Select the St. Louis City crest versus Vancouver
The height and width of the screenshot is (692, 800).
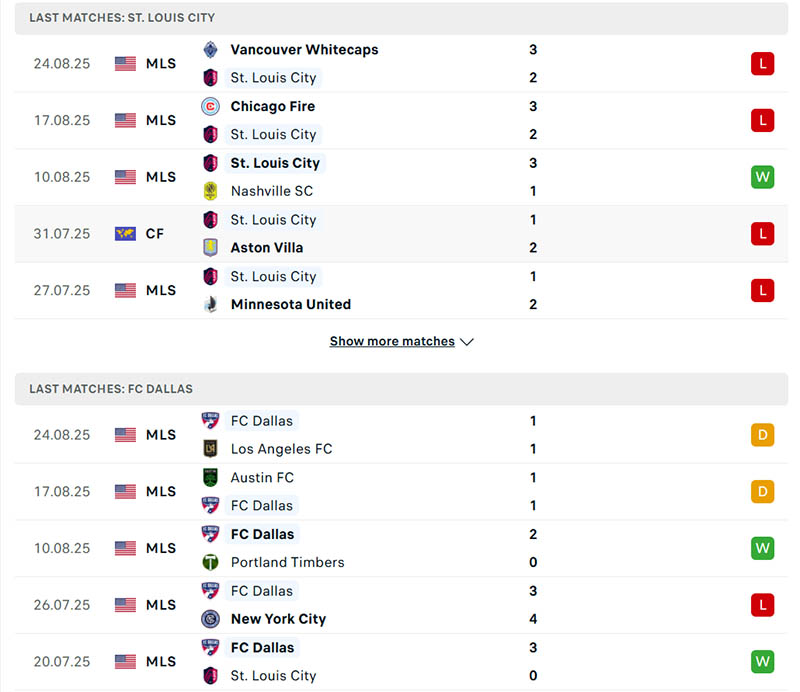[x=211, y=77]
